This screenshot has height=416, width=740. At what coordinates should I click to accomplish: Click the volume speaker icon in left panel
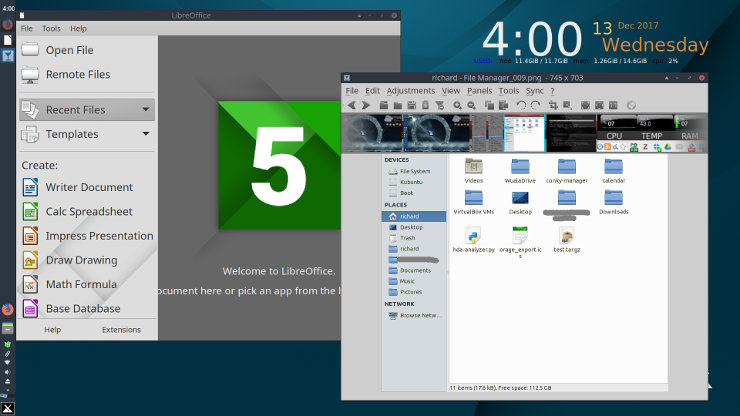point(8,372)
